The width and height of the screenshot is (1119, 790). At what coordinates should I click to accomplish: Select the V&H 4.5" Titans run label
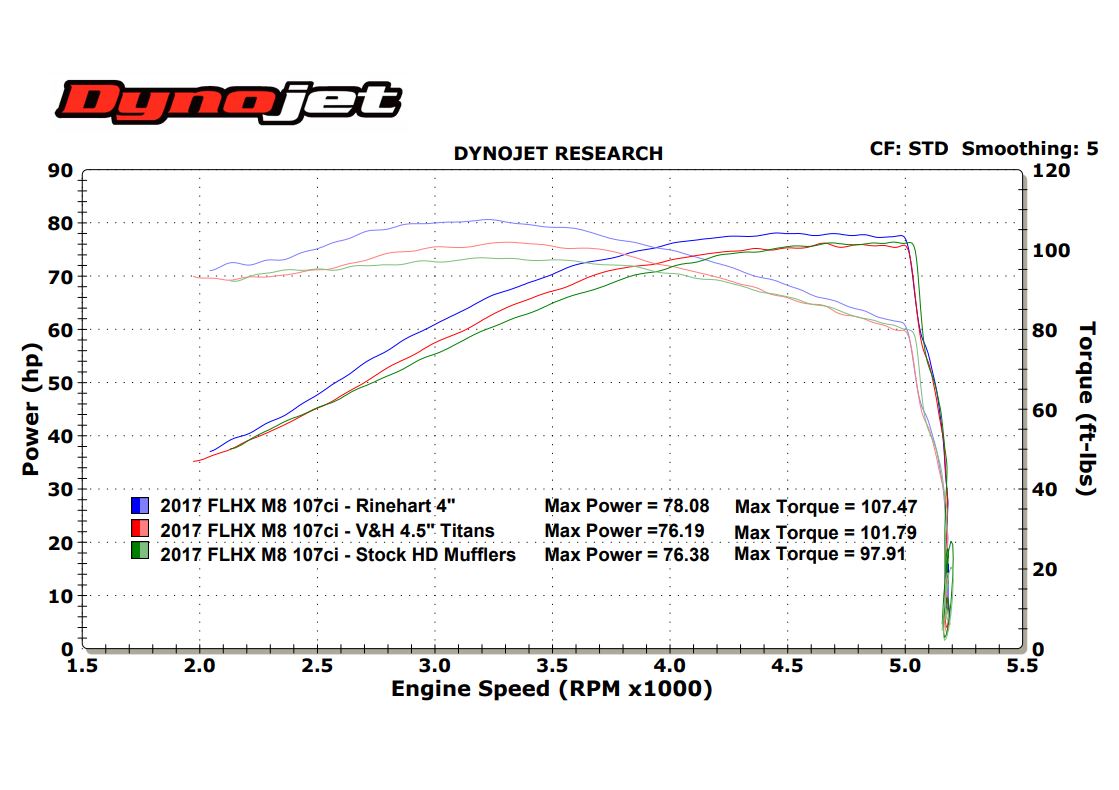click(327, 530)
